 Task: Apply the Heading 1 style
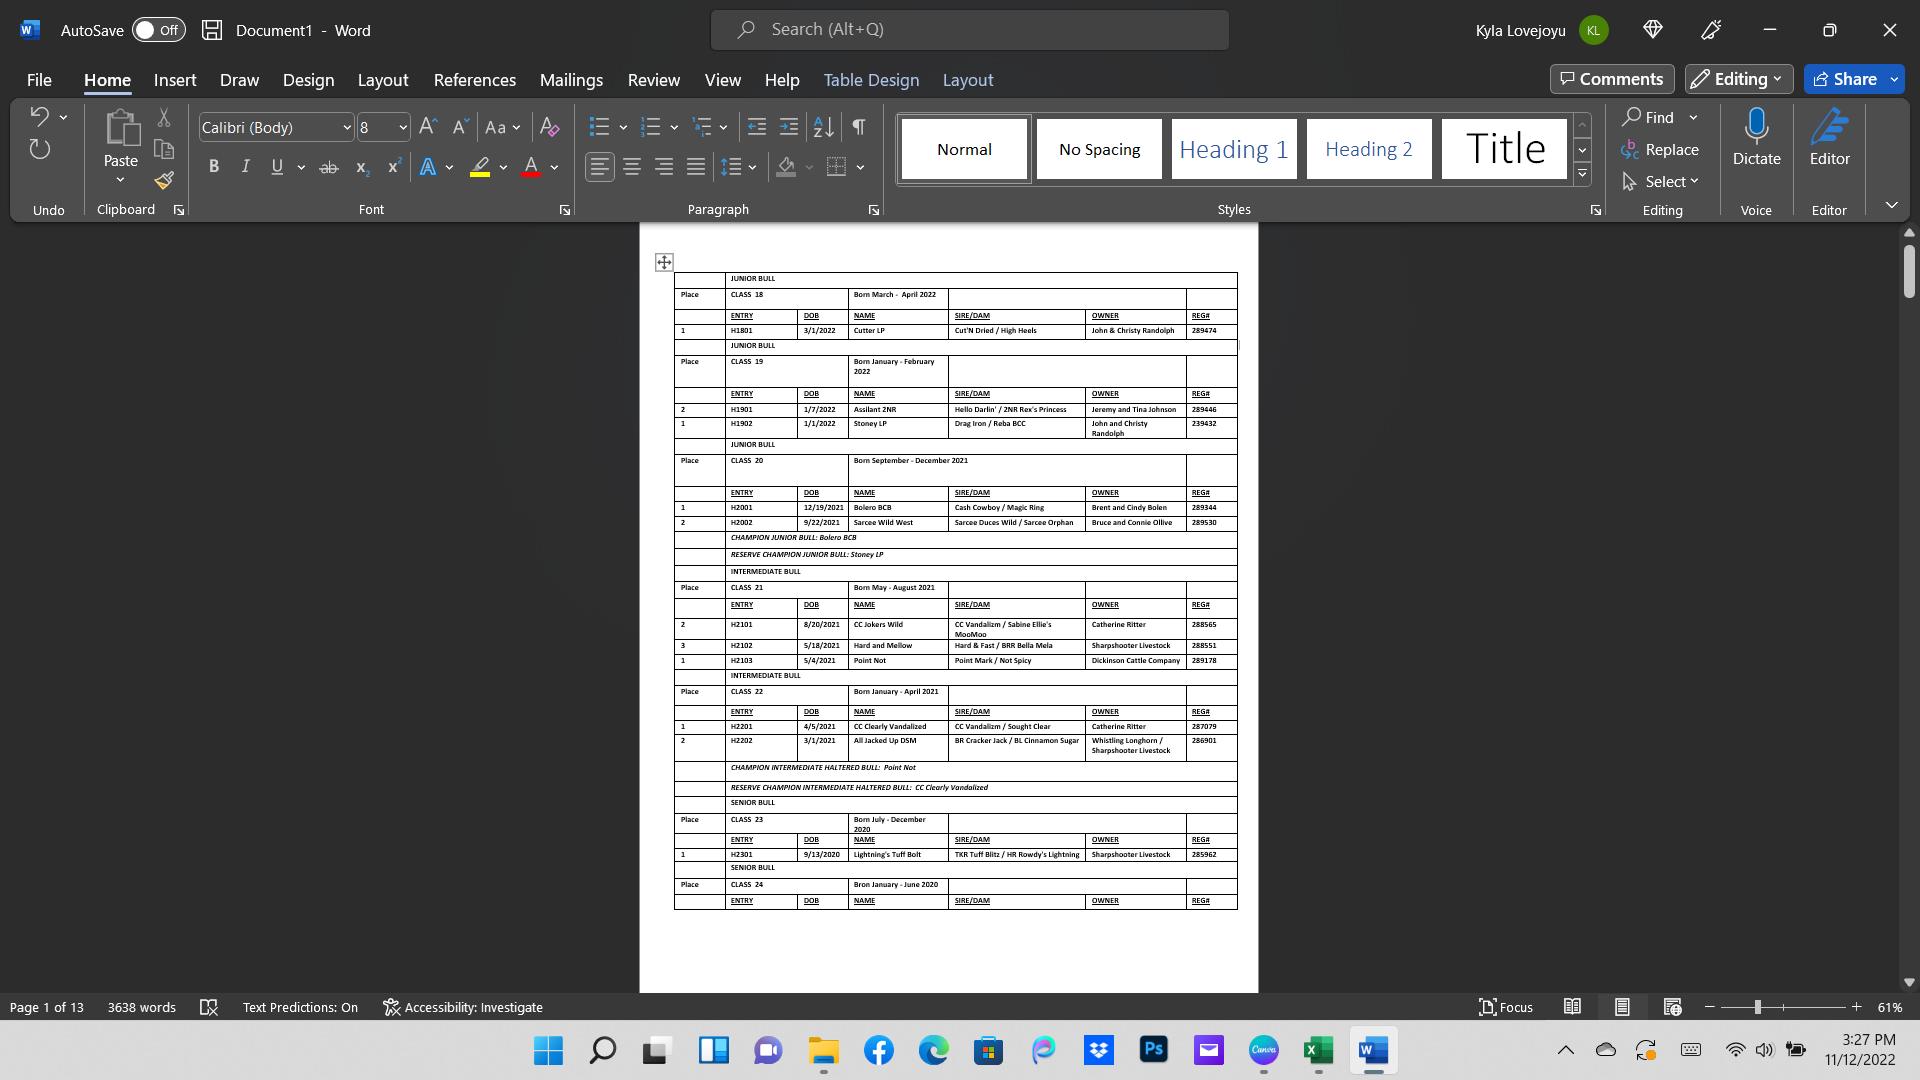(x=1233, y=150)
